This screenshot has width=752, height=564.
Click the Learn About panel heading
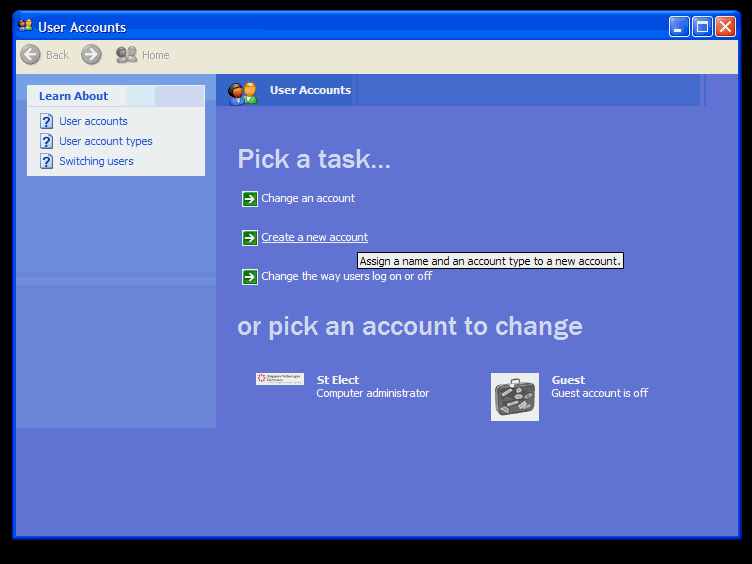coord(73,96)
